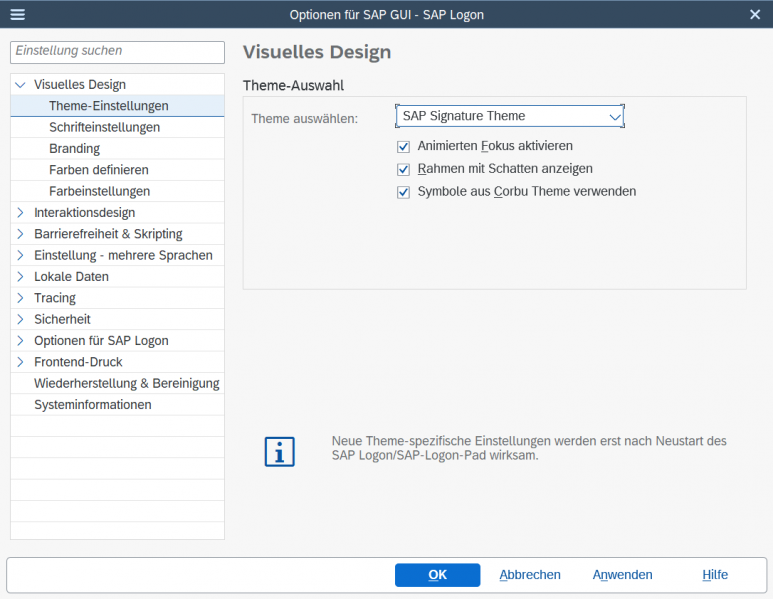
Task: Open the Branding settings page
Action: (x=117, y=148)
